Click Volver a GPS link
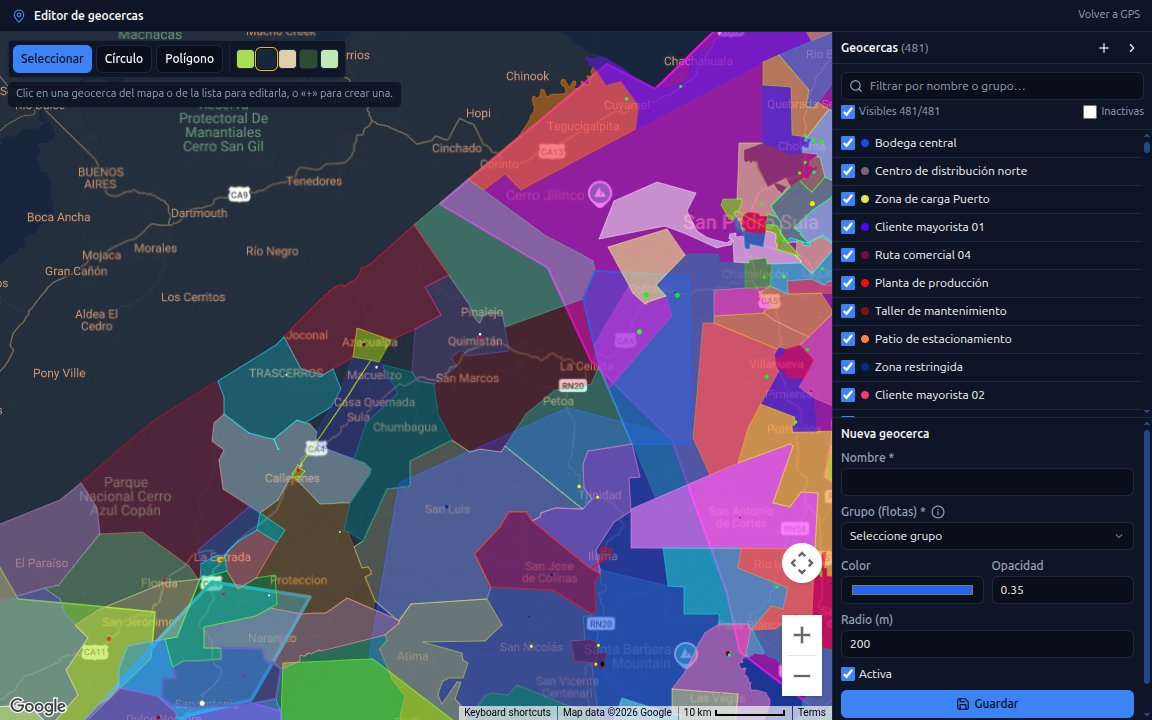This screenshot has height=720, width=1152. point(1109,15)
